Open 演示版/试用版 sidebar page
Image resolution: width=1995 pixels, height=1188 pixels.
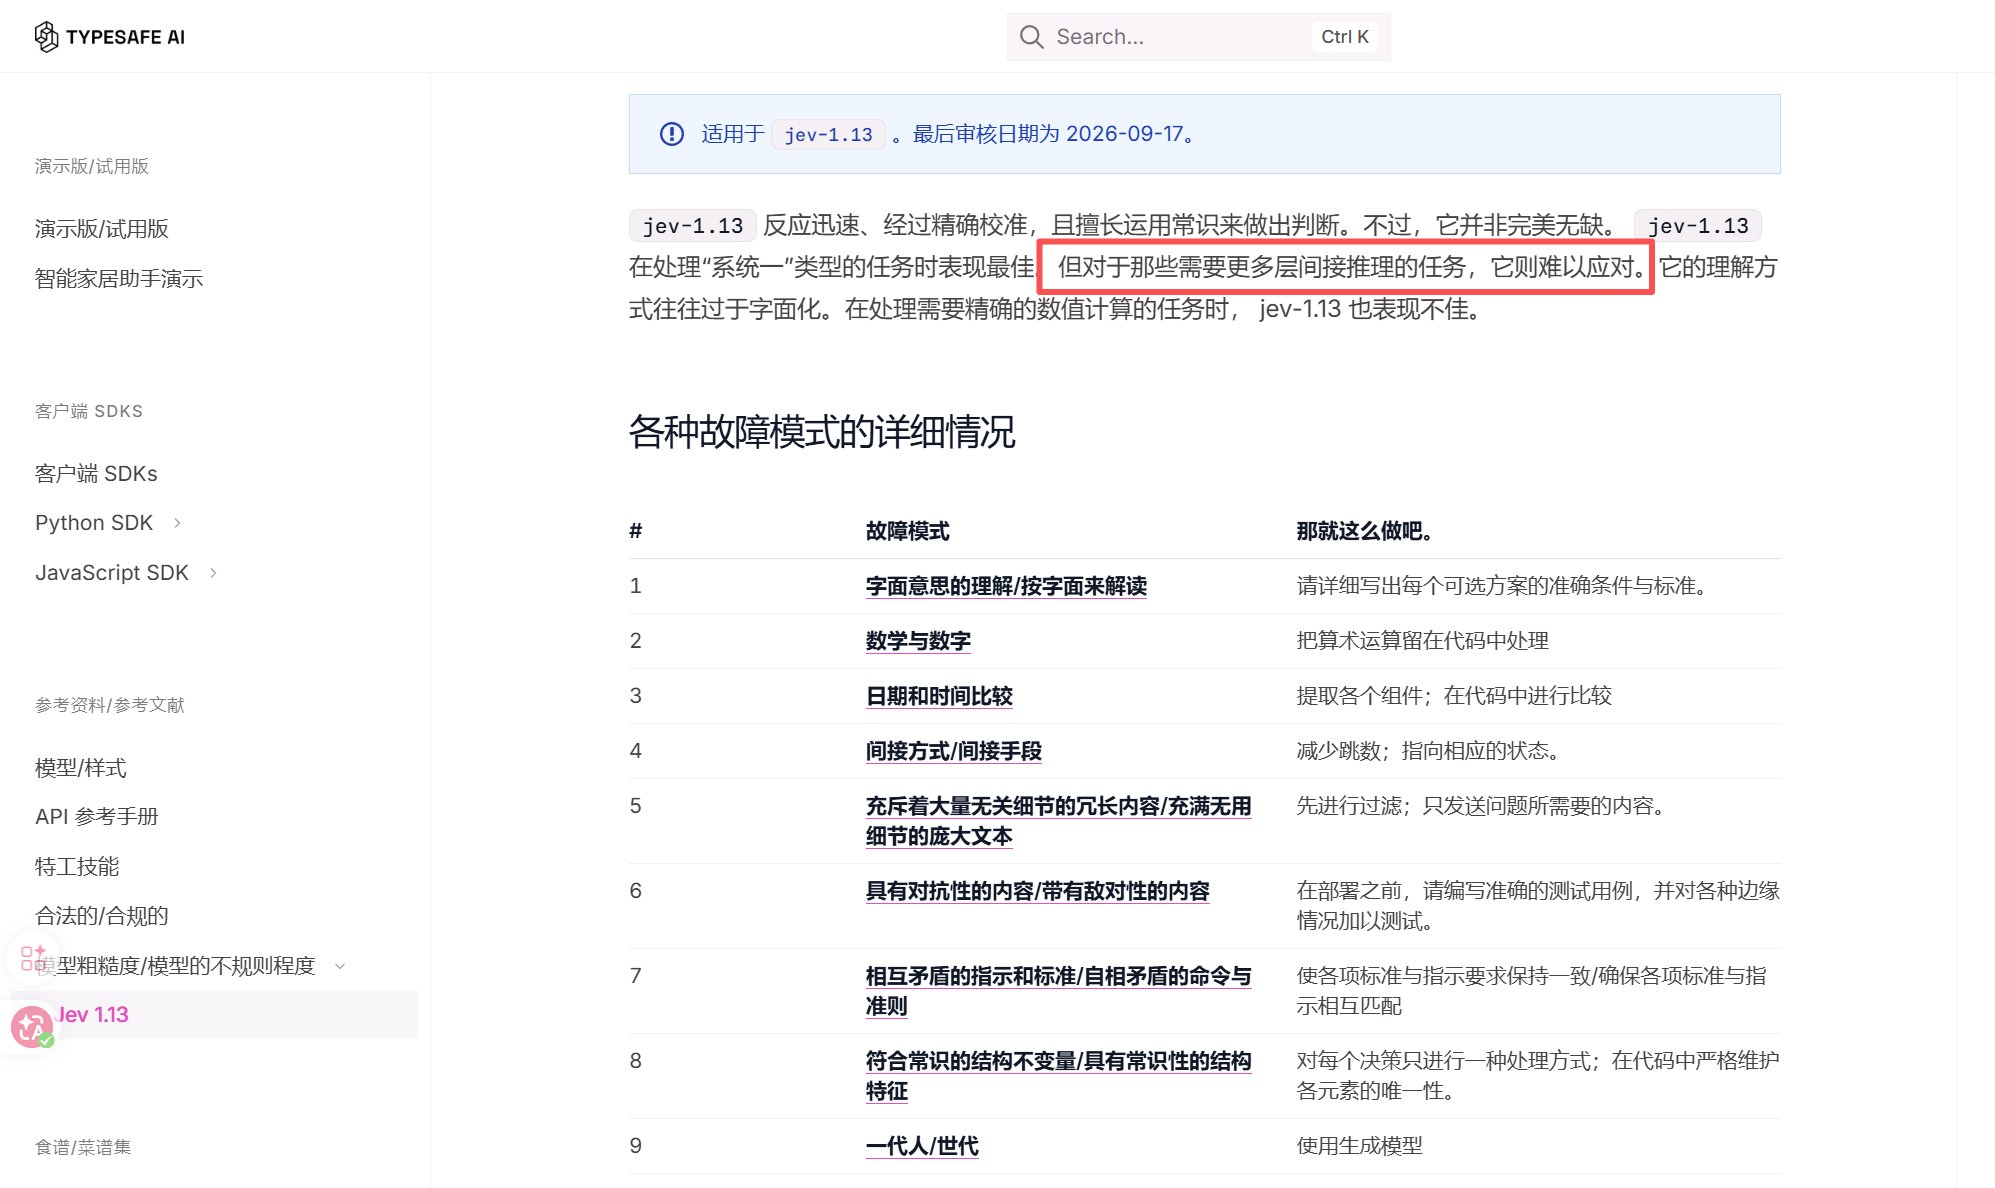(x=102, y=229)
